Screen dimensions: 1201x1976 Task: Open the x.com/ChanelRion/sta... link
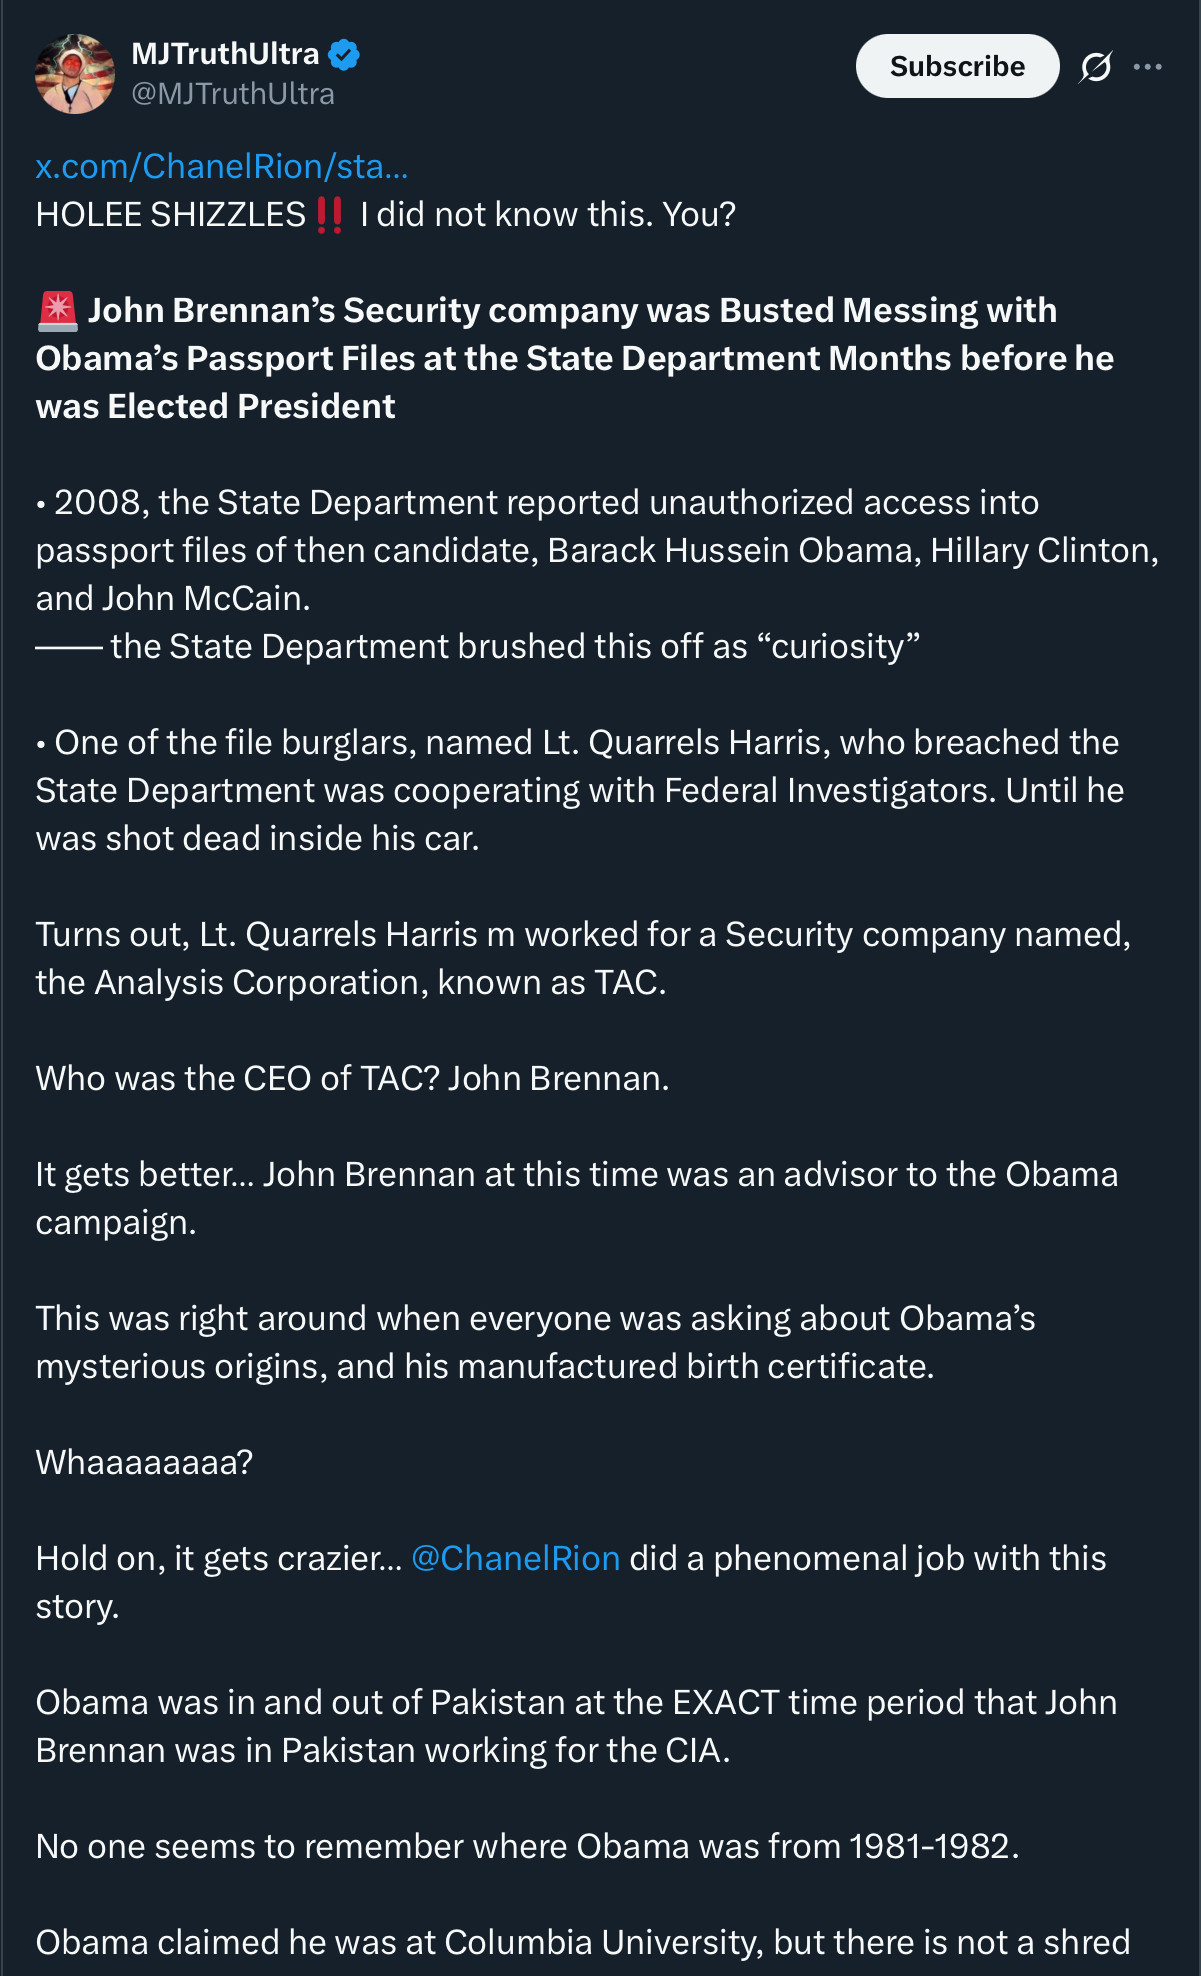tap(222, 166)
